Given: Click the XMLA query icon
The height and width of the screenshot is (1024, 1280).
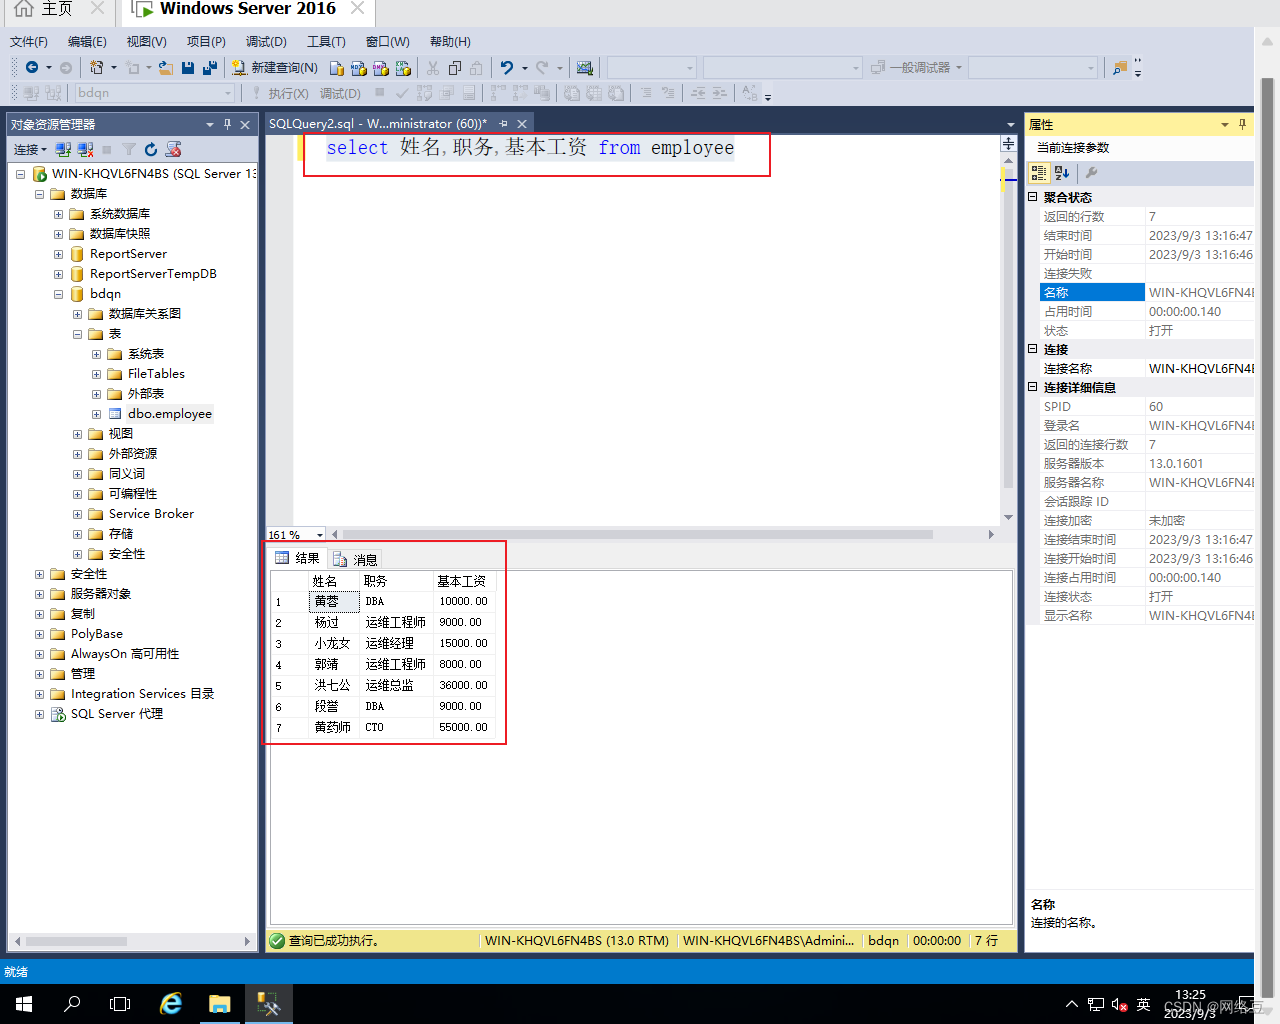Looking at the screenshot, I should pos(403,68).
